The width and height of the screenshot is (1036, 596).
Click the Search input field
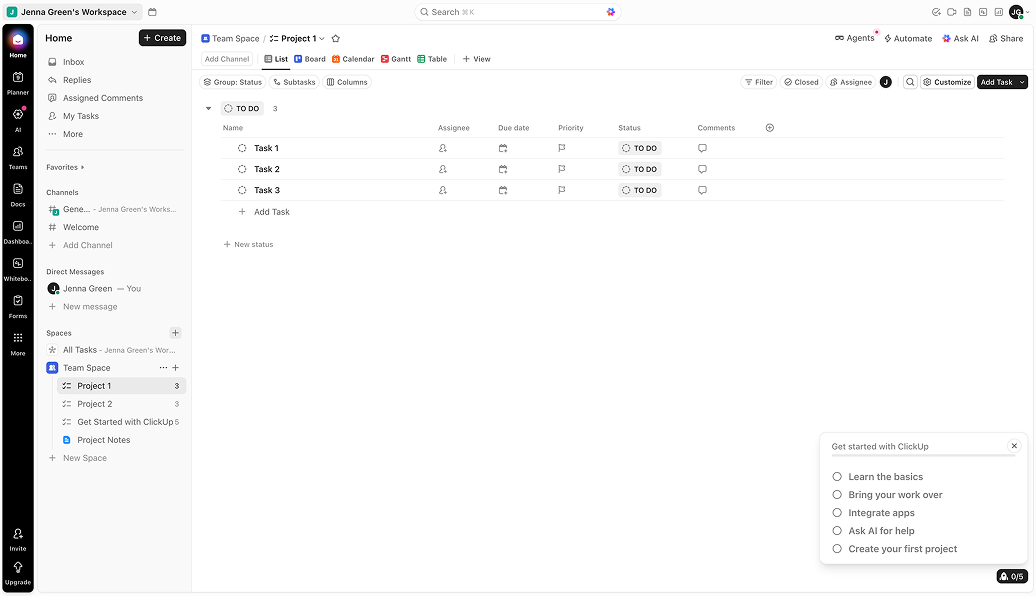[x=517, y=12]
